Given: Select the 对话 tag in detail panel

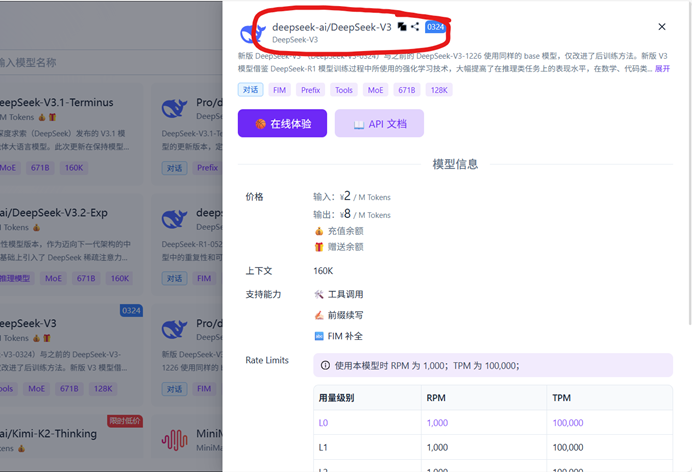Looking at the screenshot, I should [x=250, y=90].
